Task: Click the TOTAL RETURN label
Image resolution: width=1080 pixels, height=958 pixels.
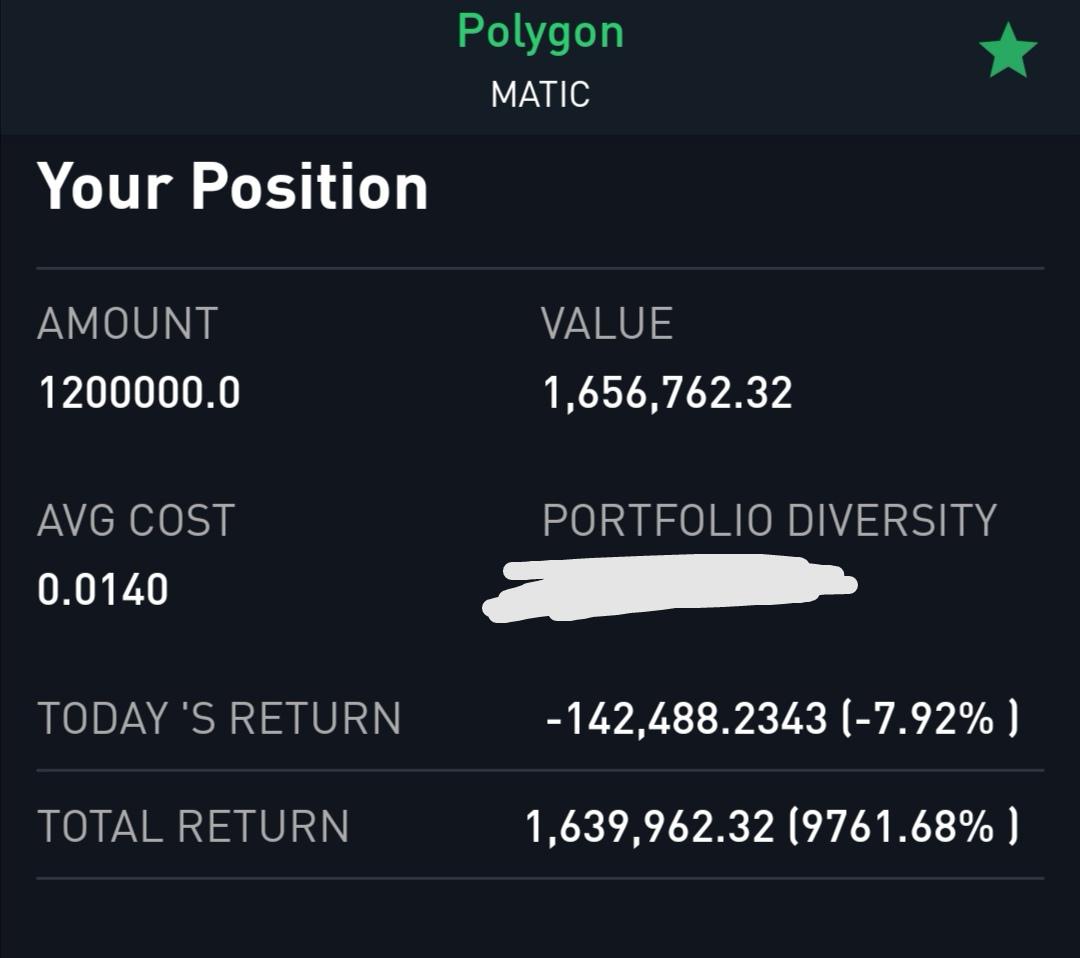Action: click(193, 827)
